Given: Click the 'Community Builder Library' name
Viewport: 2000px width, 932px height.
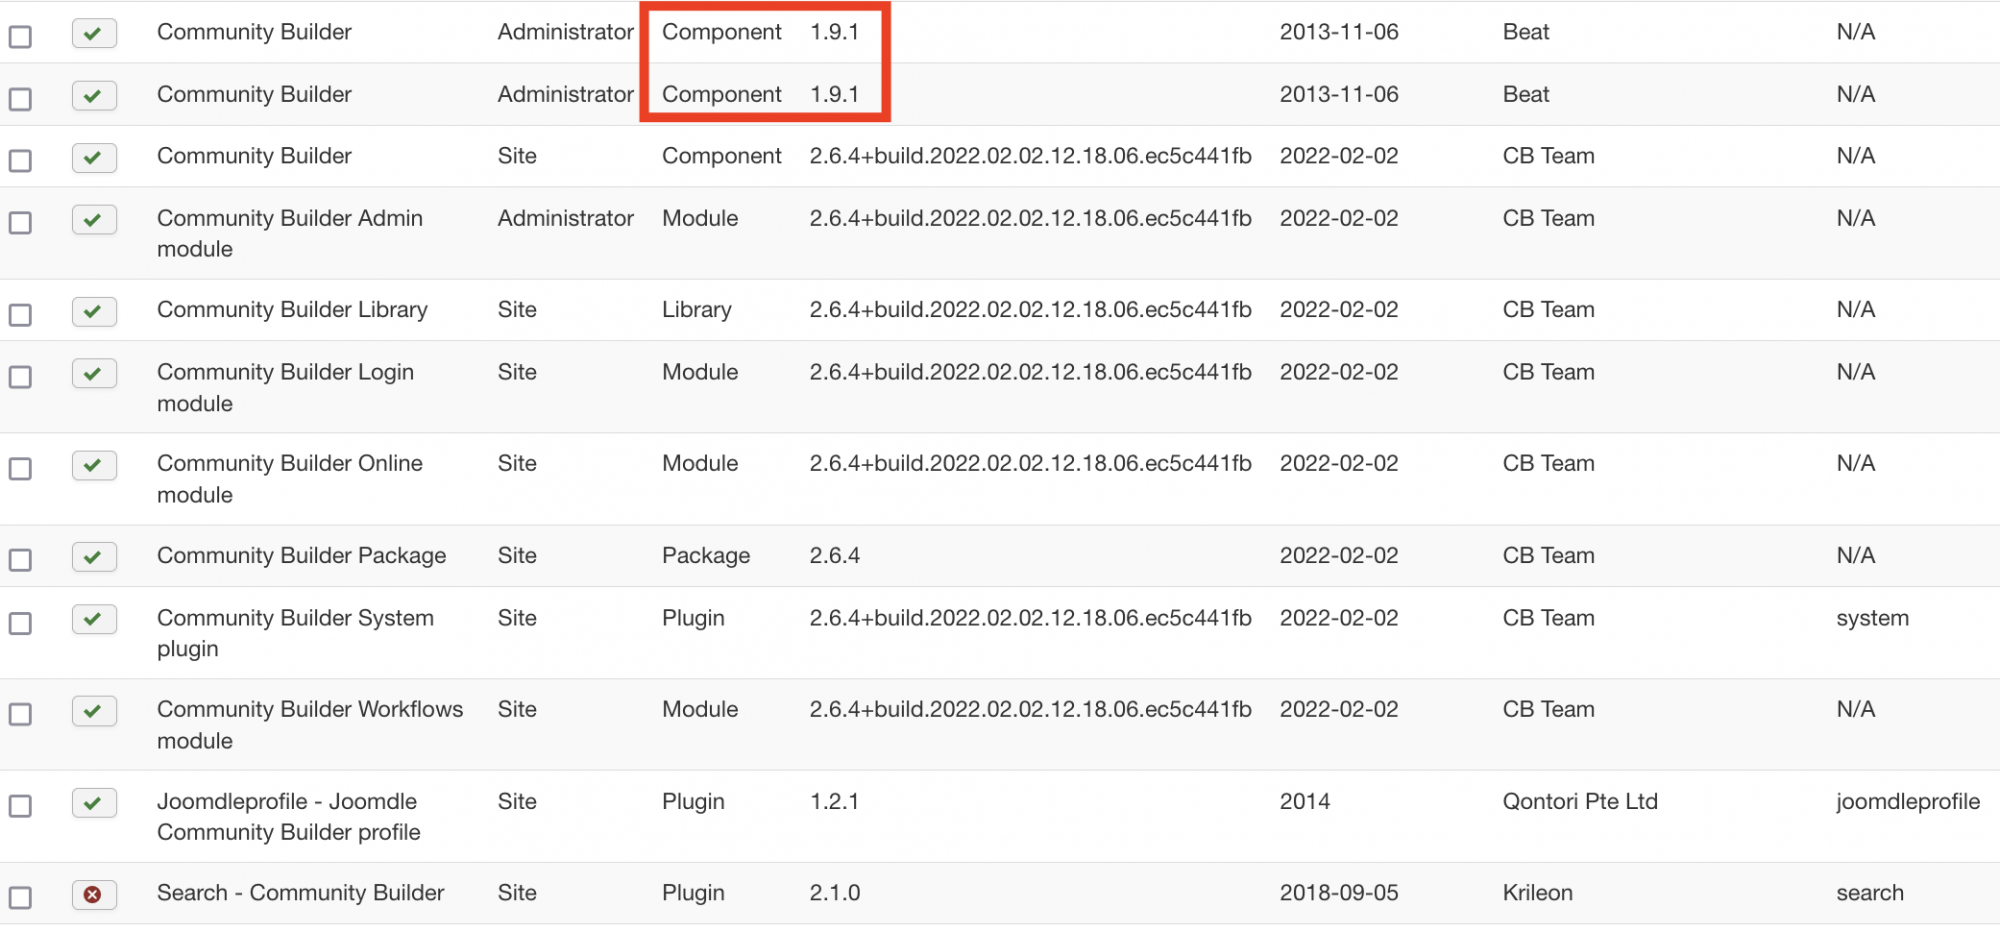Looking at the screenshot, I should tap(292, 310).
